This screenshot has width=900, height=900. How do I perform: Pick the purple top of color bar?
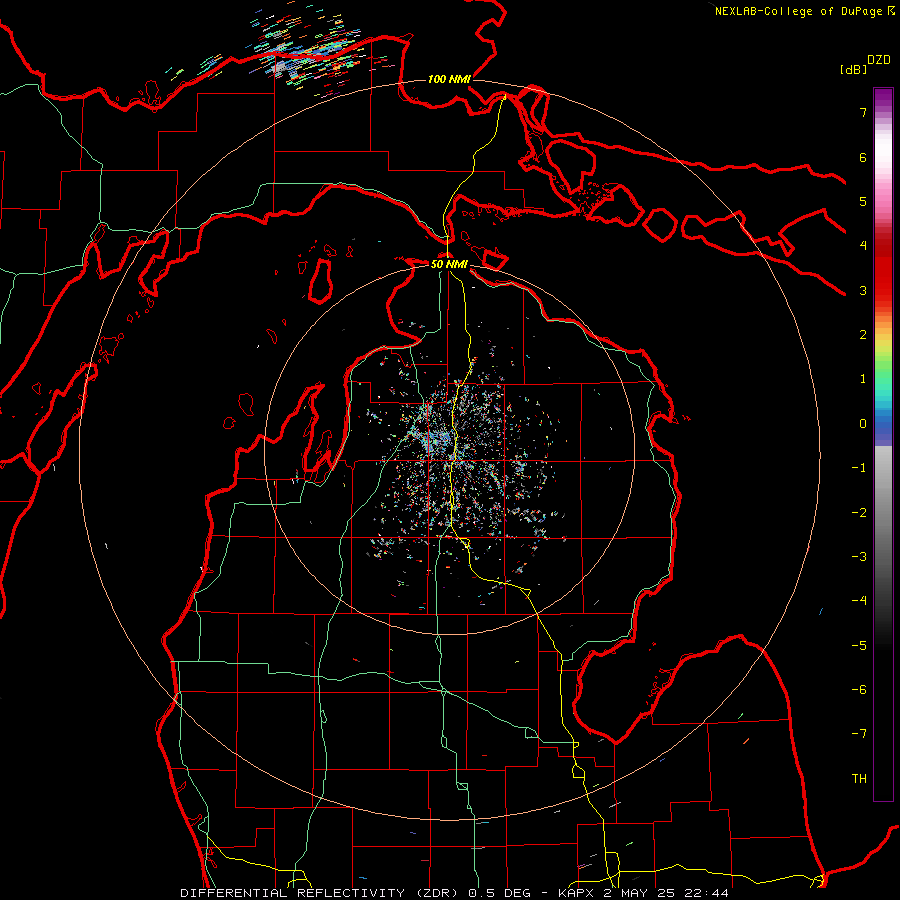[883, 96]
